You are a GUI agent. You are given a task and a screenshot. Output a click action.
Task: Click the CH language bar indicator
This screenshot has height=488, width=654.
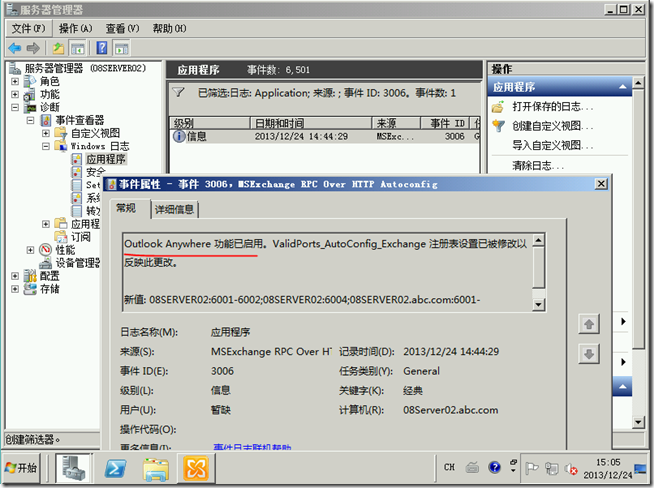point(449,467)
